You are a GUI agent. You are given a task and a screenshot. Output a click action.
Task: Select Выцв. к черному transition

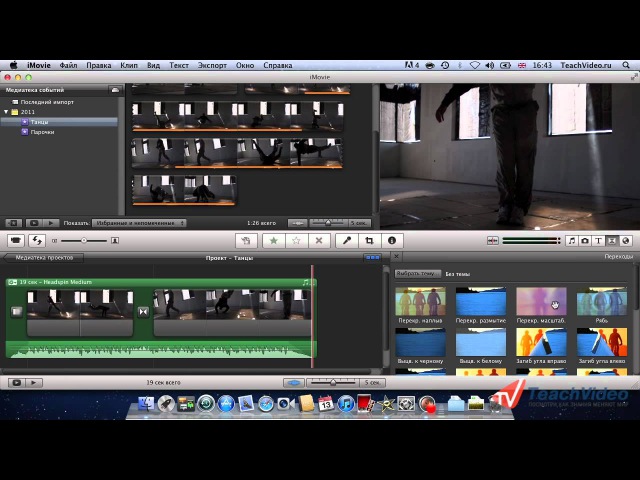(x=420, y=346)
